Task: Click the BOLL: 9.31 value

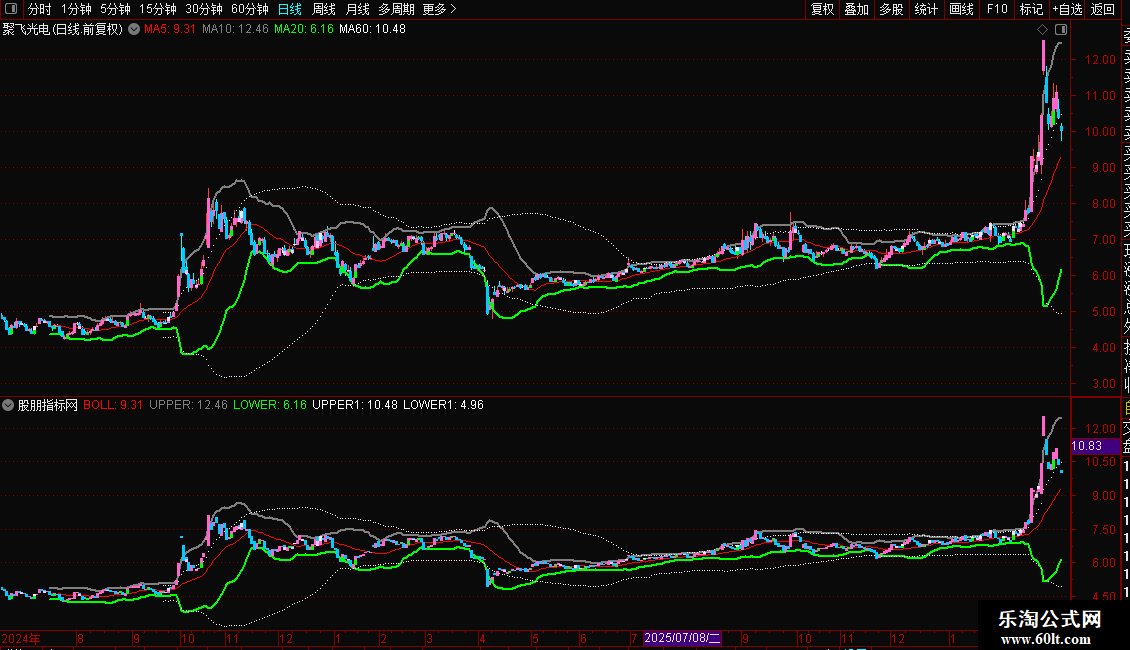Action: point(112,405)
